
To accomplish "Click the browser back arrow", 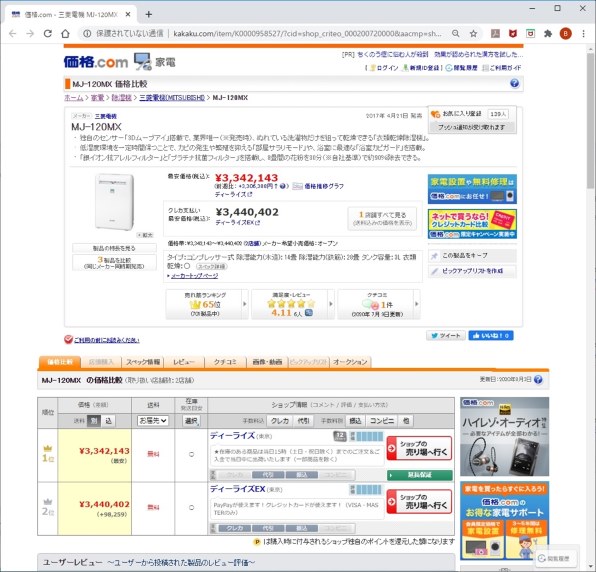I will coord(13,34).
